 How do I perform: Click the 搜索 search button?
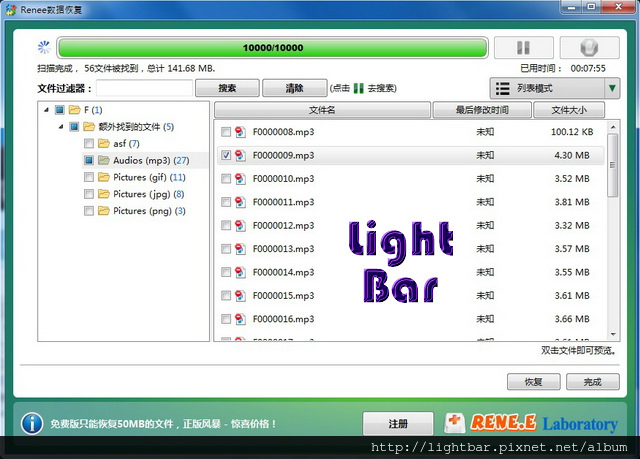pos(227,88)
